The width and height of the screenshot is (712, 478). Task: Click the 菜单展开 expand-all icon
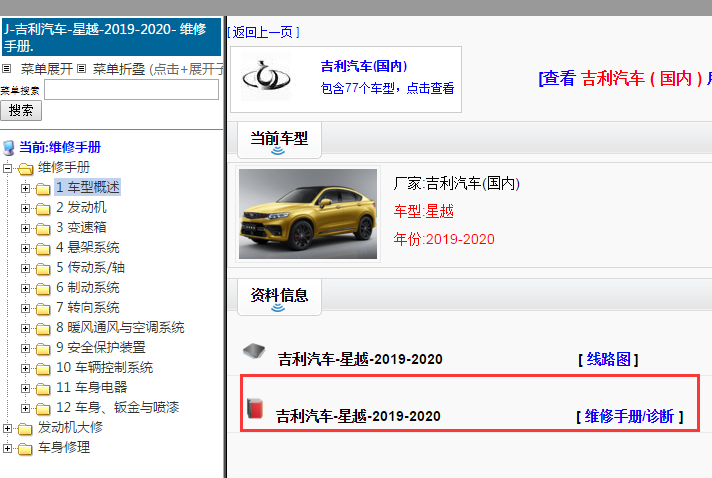(6, 69)
